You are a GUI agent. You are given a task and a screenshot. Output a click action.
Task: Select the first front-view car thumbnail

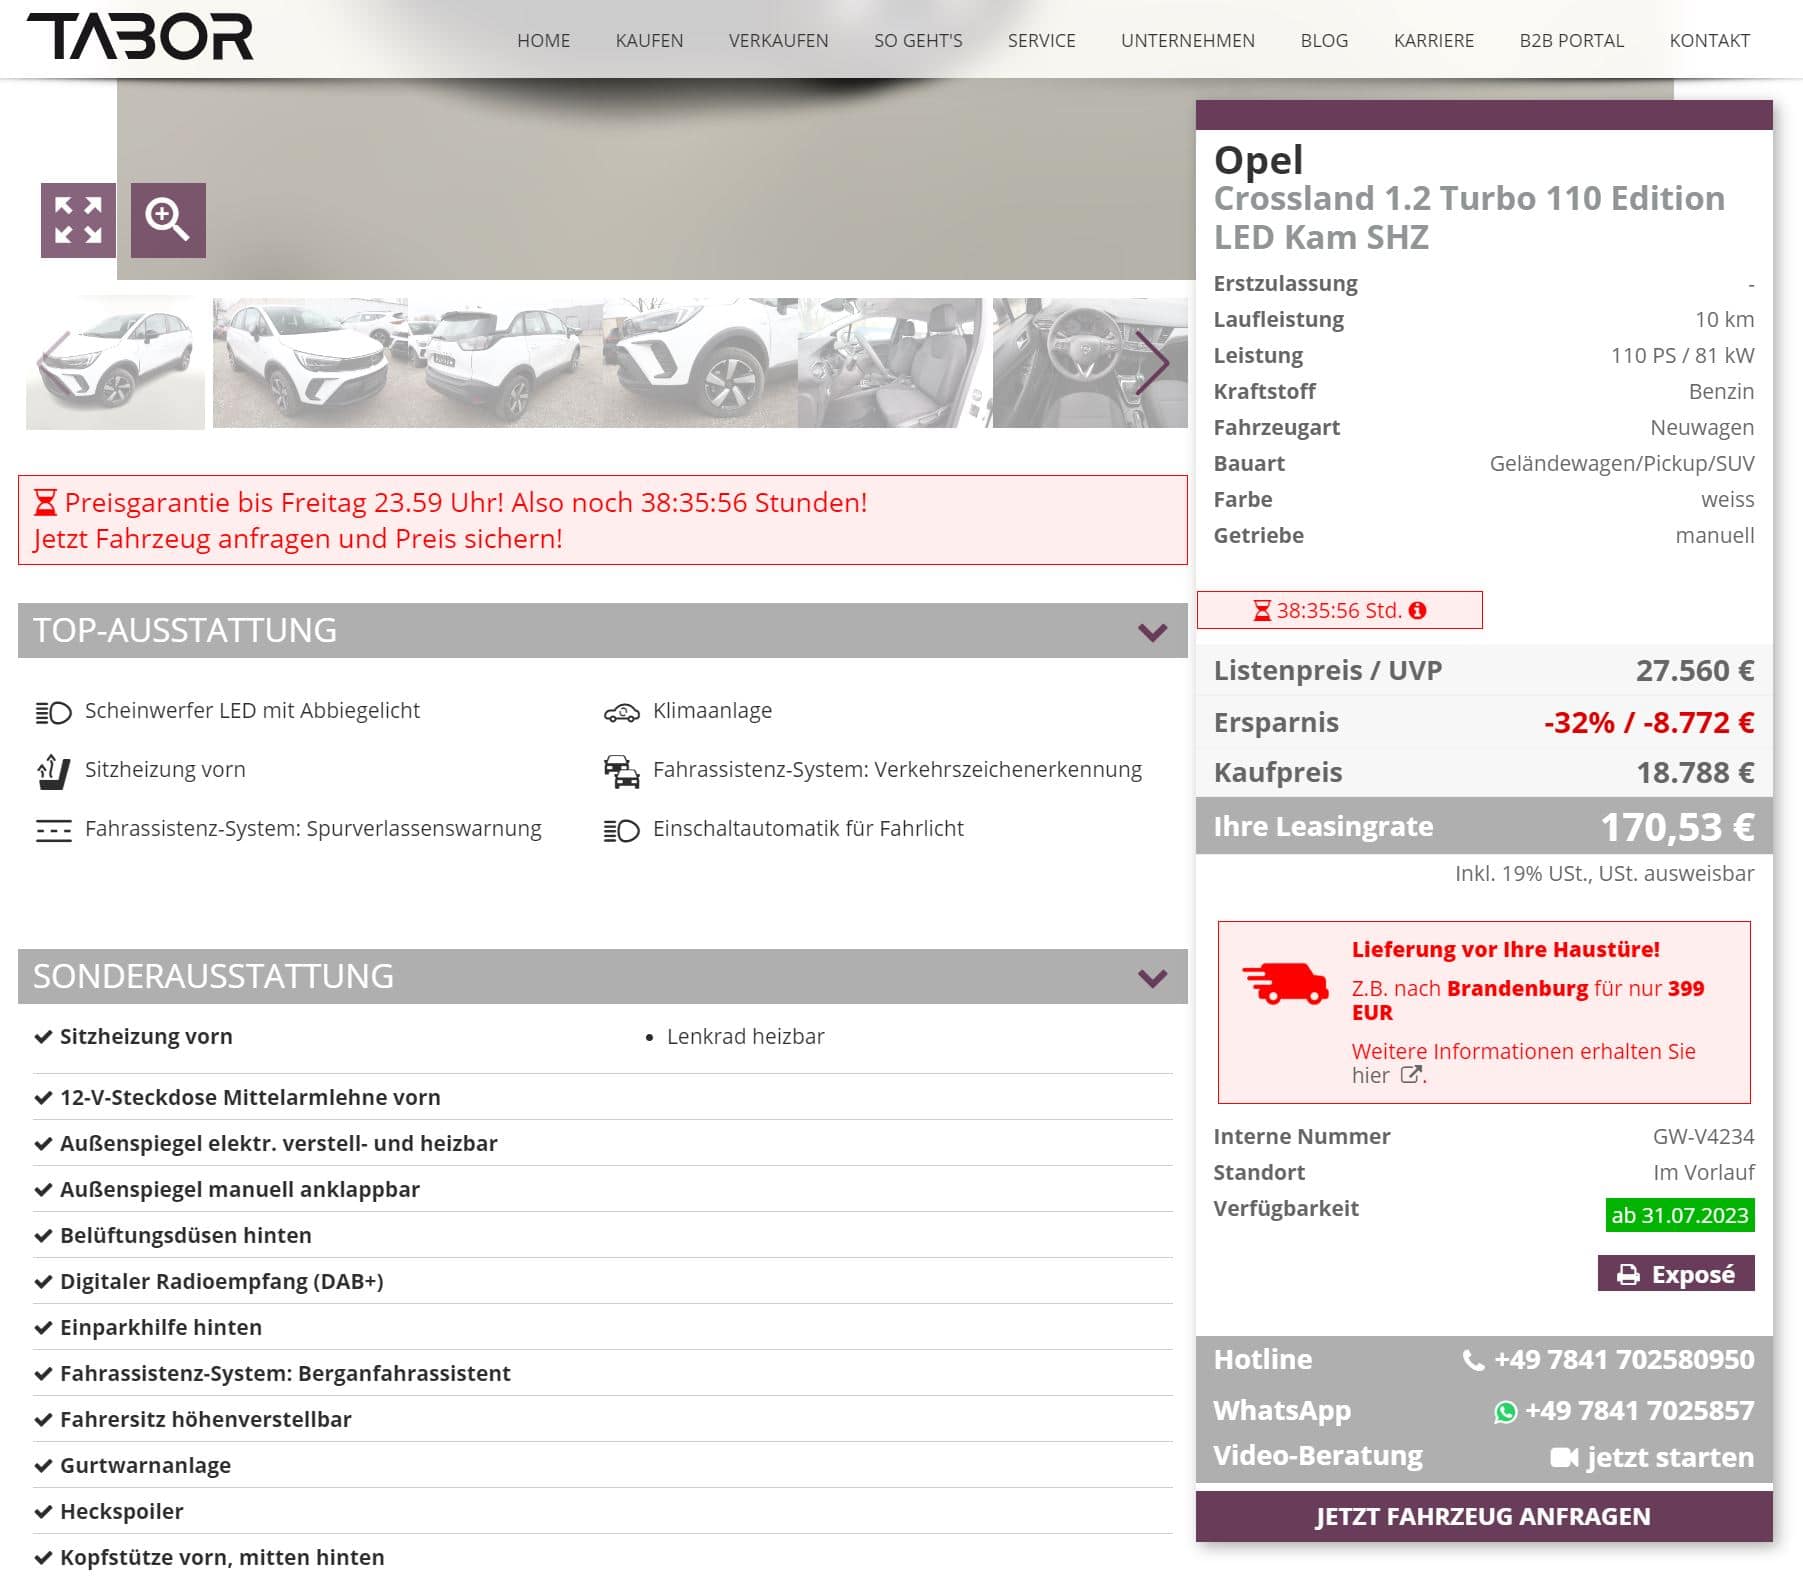[x=115, y=363]
